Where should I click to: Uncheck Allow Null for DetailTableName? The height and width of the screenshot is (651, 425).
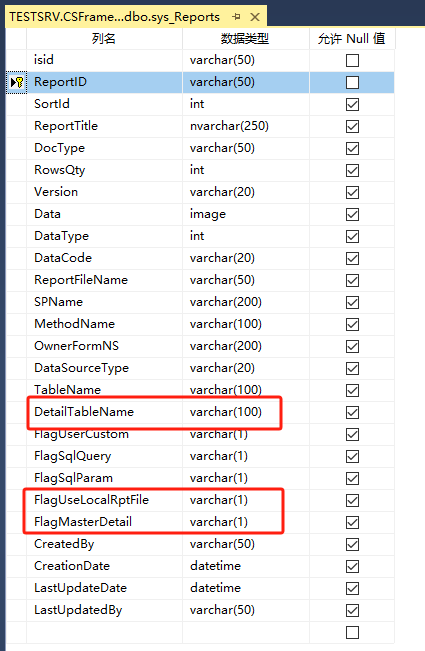point(352,412)
